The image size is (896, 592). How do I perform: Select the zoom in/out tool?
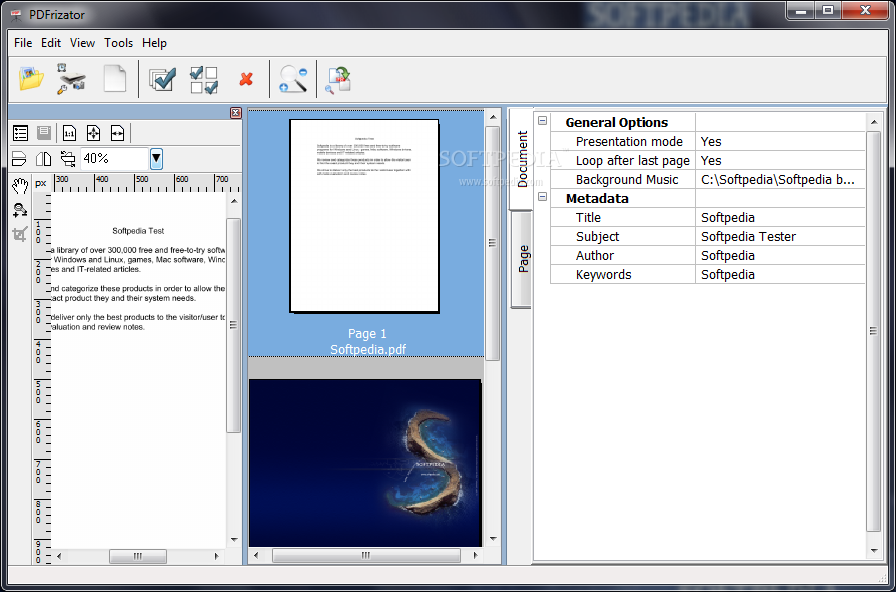pos(20,210)
